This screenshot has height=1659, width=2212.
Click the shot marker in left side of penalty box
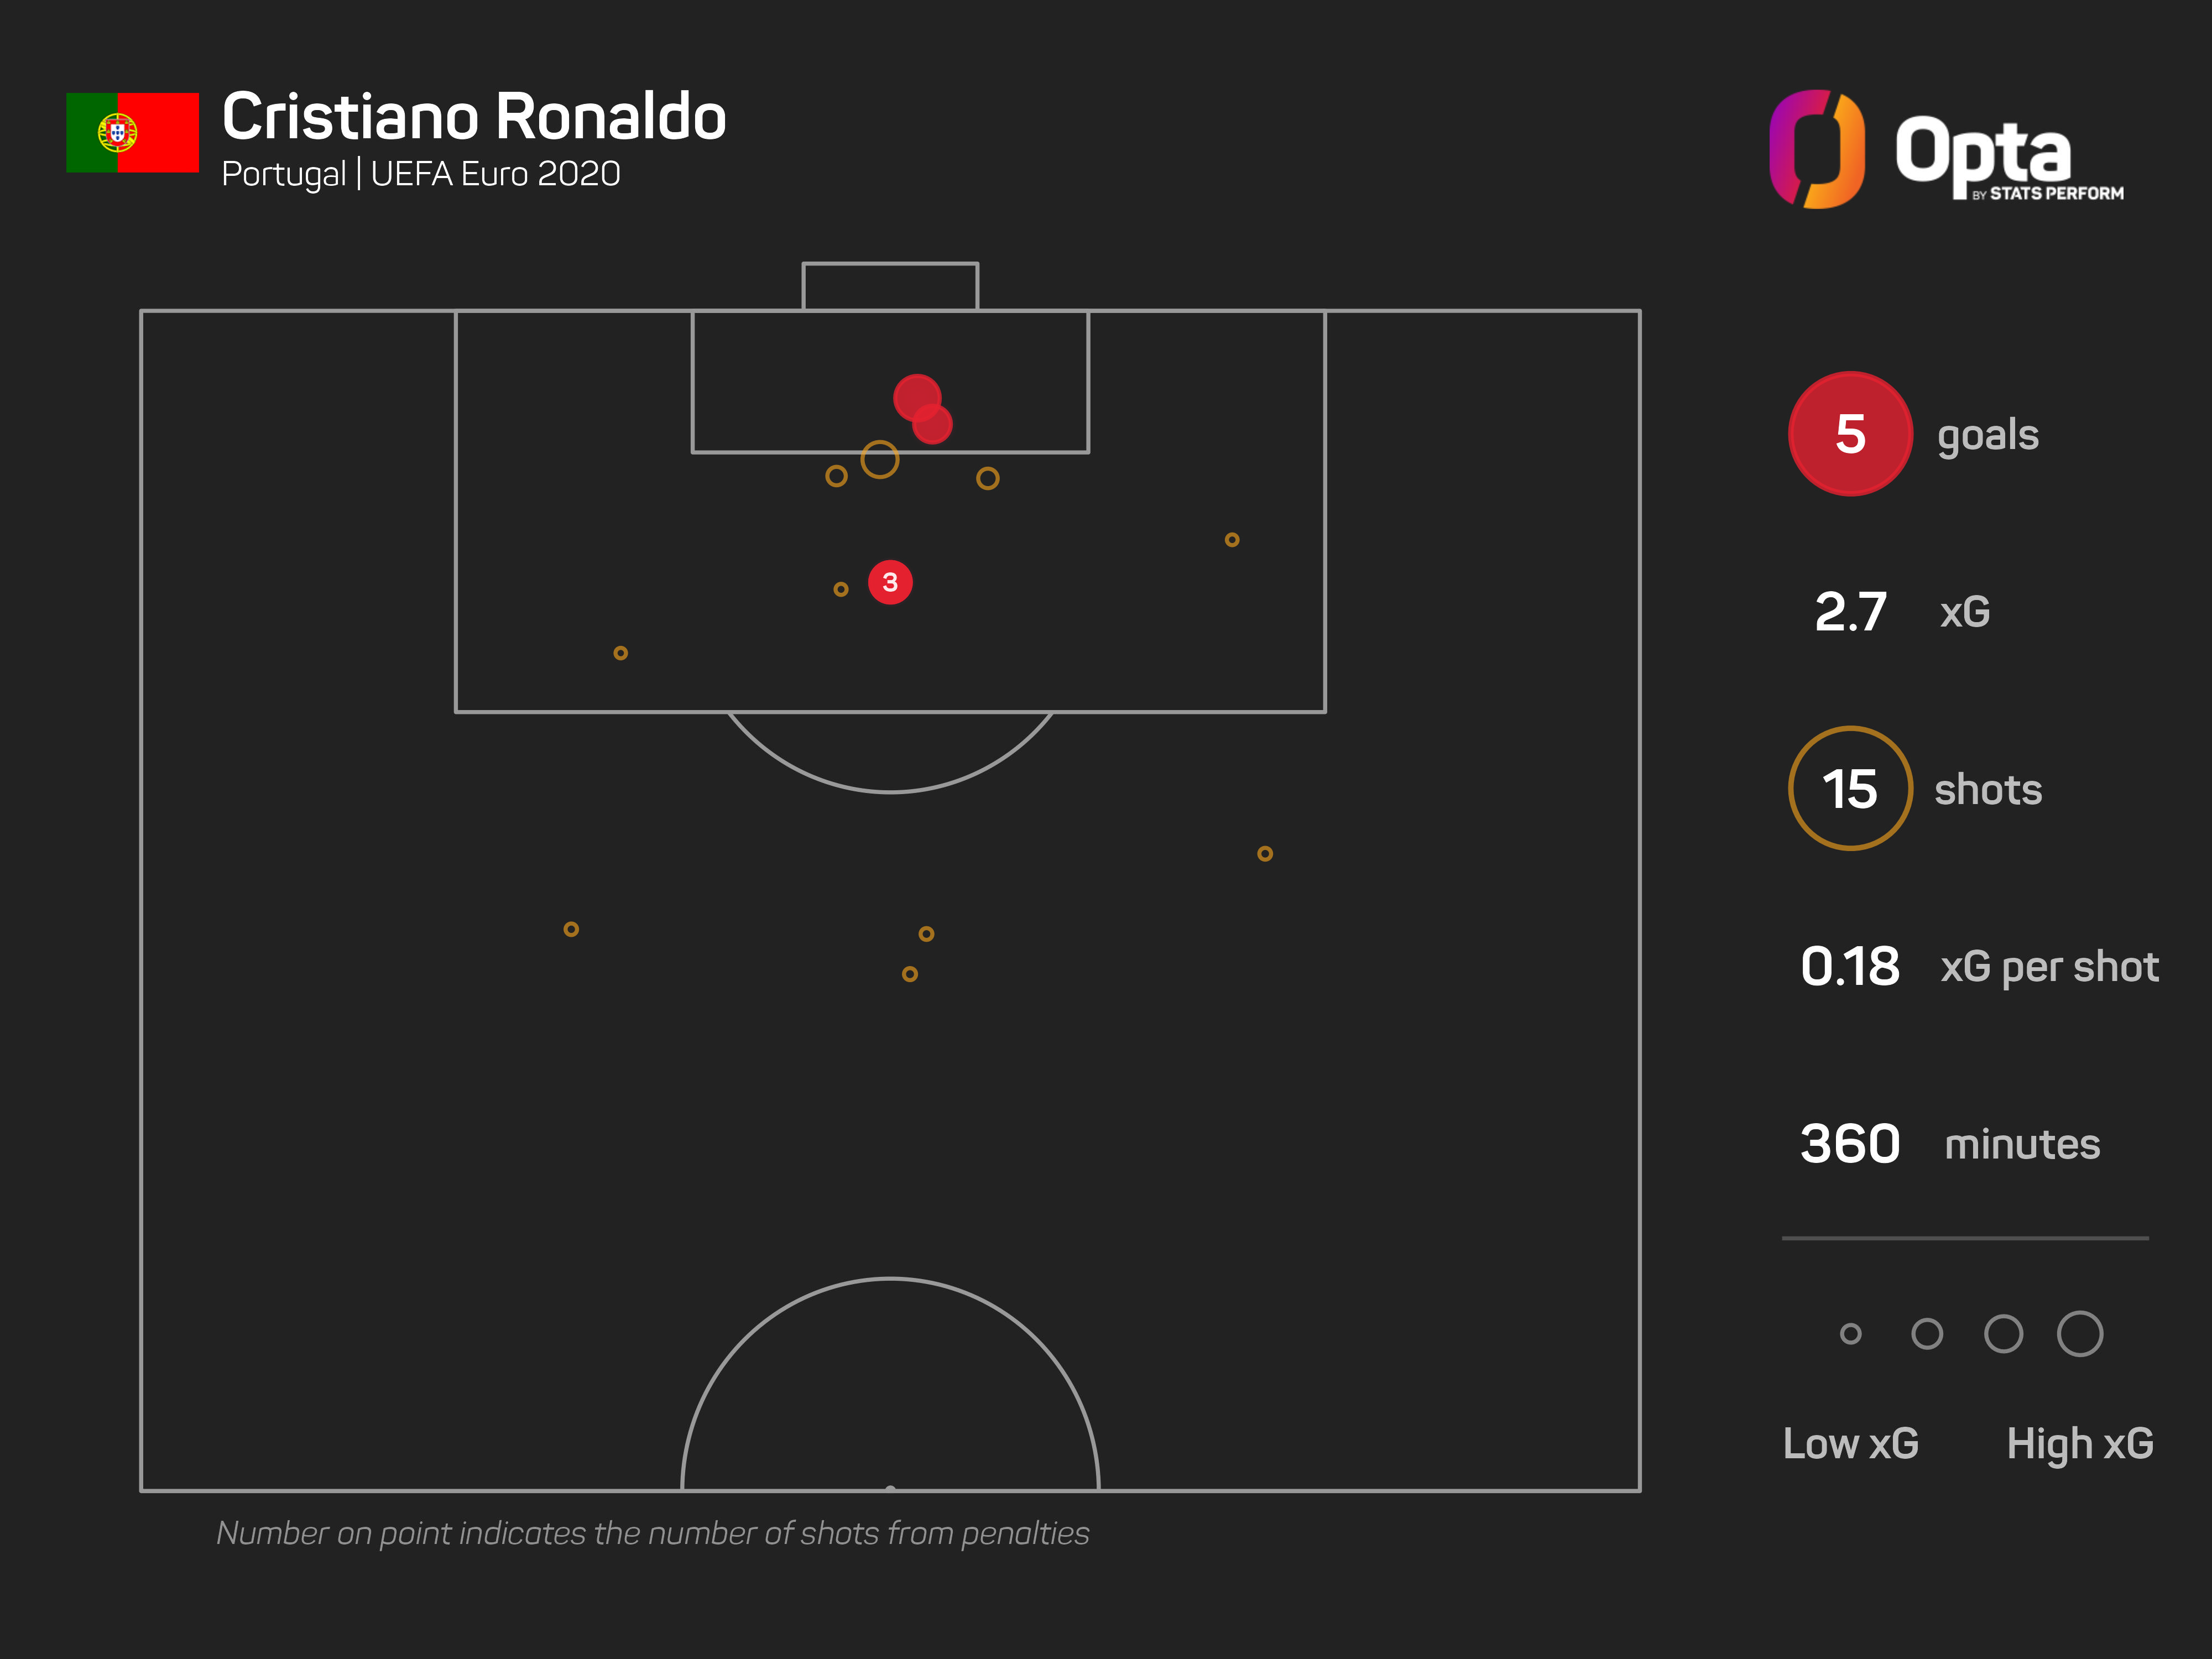click(620, 653)
